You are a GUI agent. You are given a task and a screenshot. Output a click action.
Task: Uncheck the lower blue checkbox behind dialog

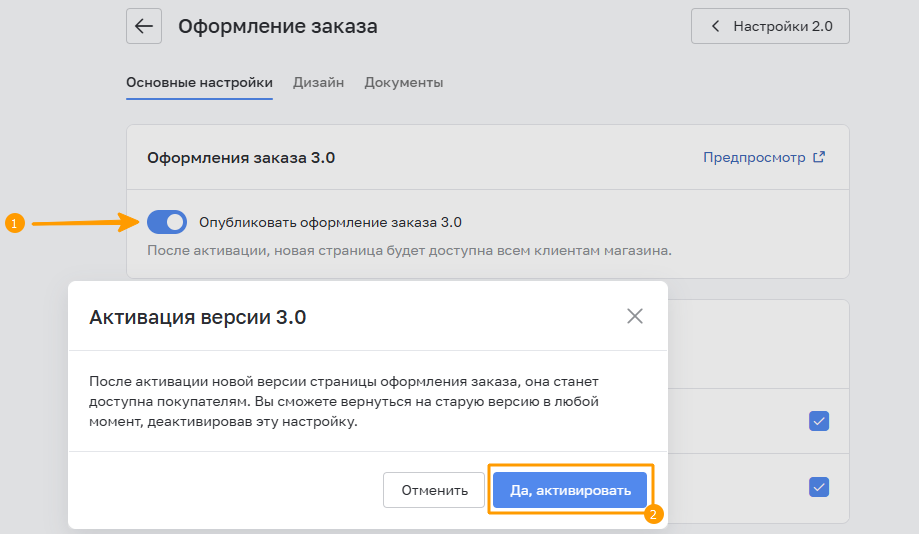(819, 487)
